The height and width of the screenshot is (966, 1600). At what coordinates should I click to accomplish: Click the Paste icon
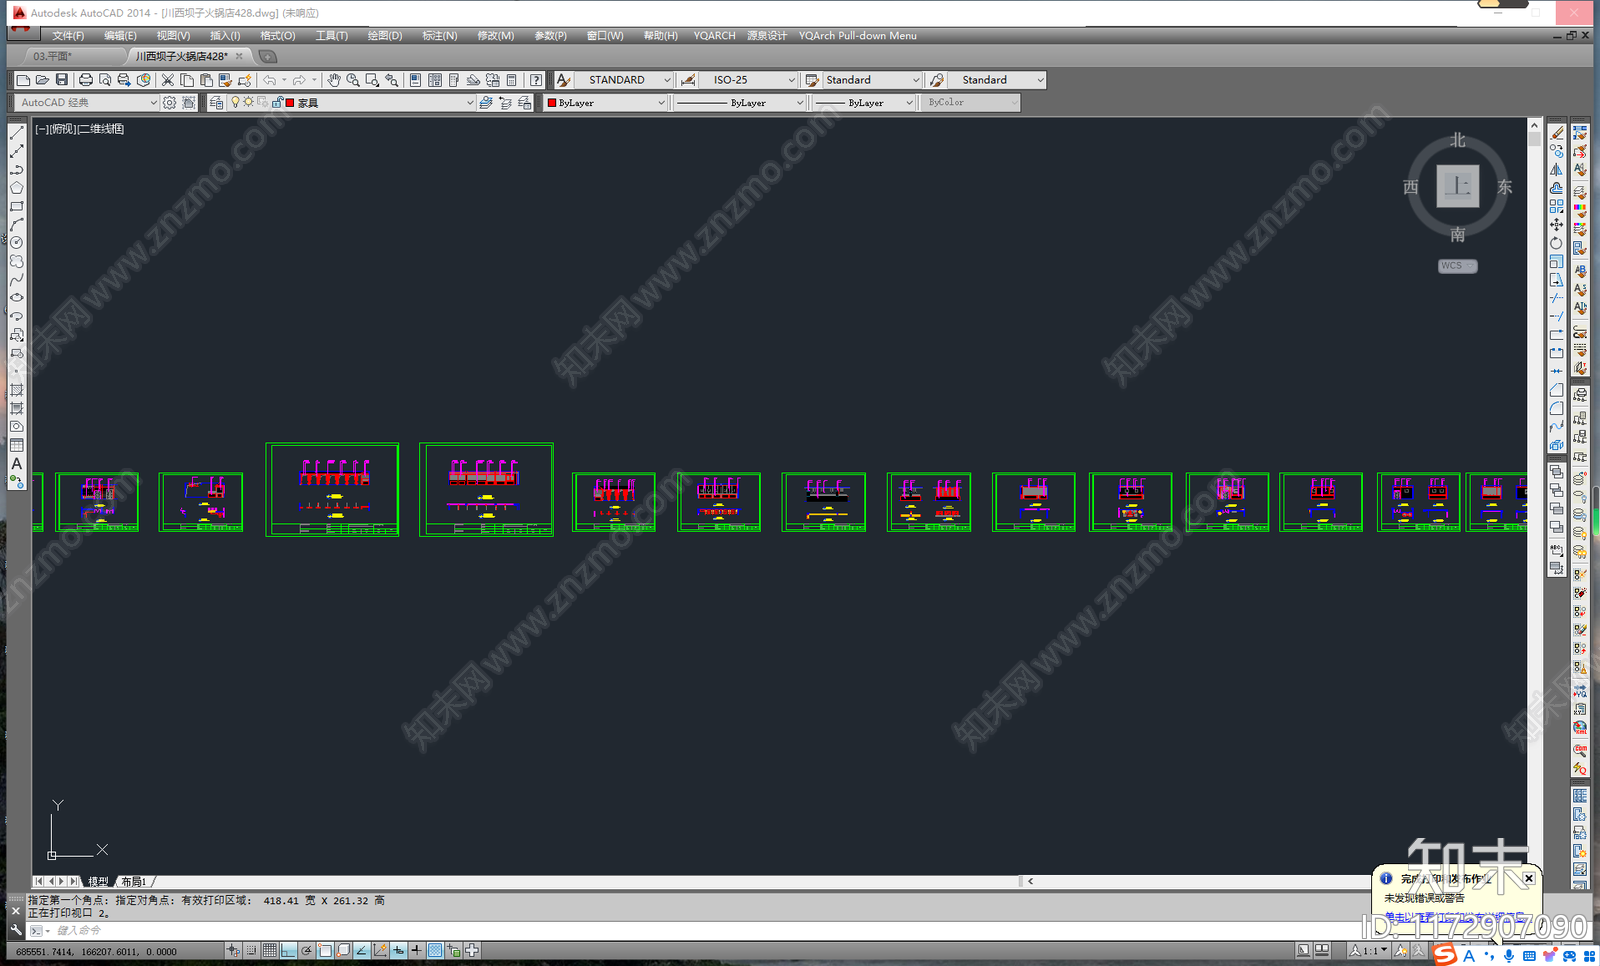pos(206,80)
